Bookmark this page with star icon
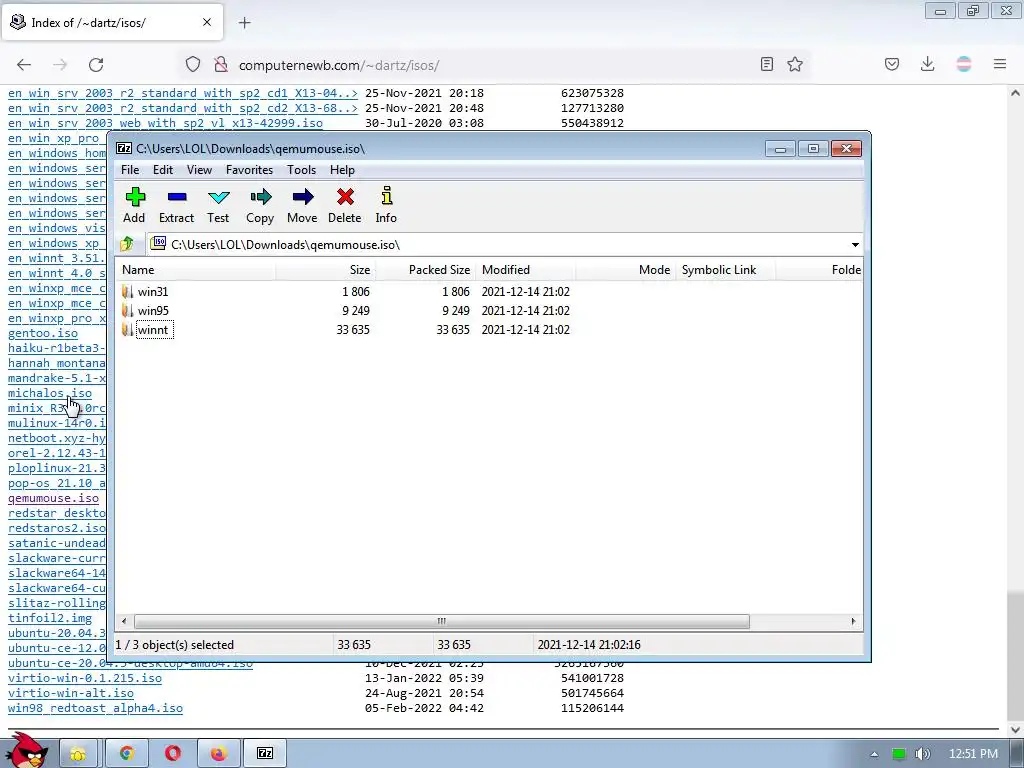Screen dimensions: 1024x768 [x=795, y=64]
